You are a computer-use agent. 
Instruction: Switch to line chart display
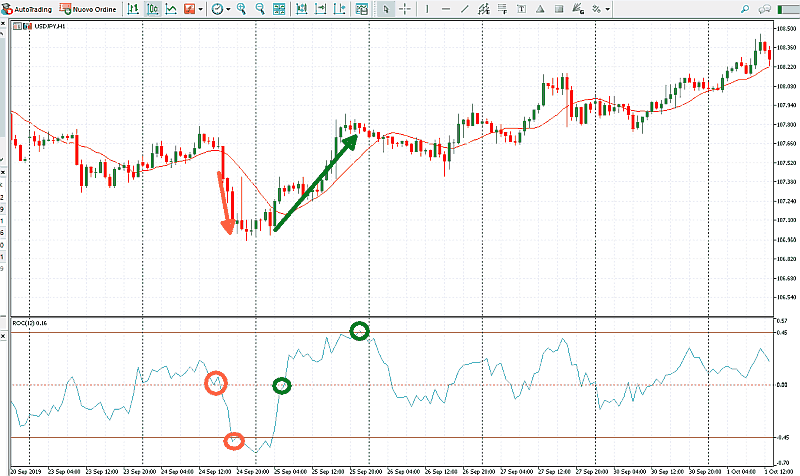(172, 8)
